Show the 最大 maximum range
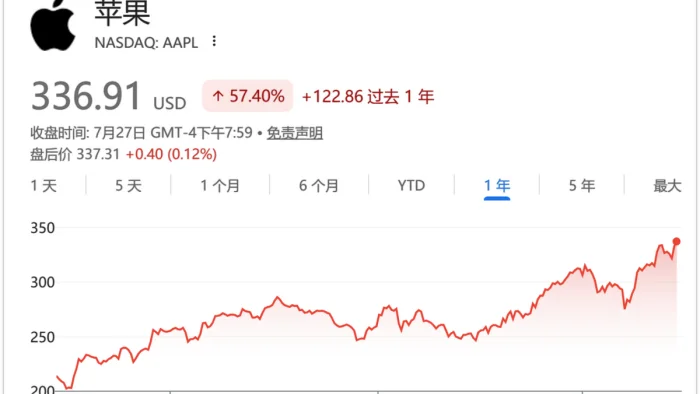 click(x=667, y=186)
